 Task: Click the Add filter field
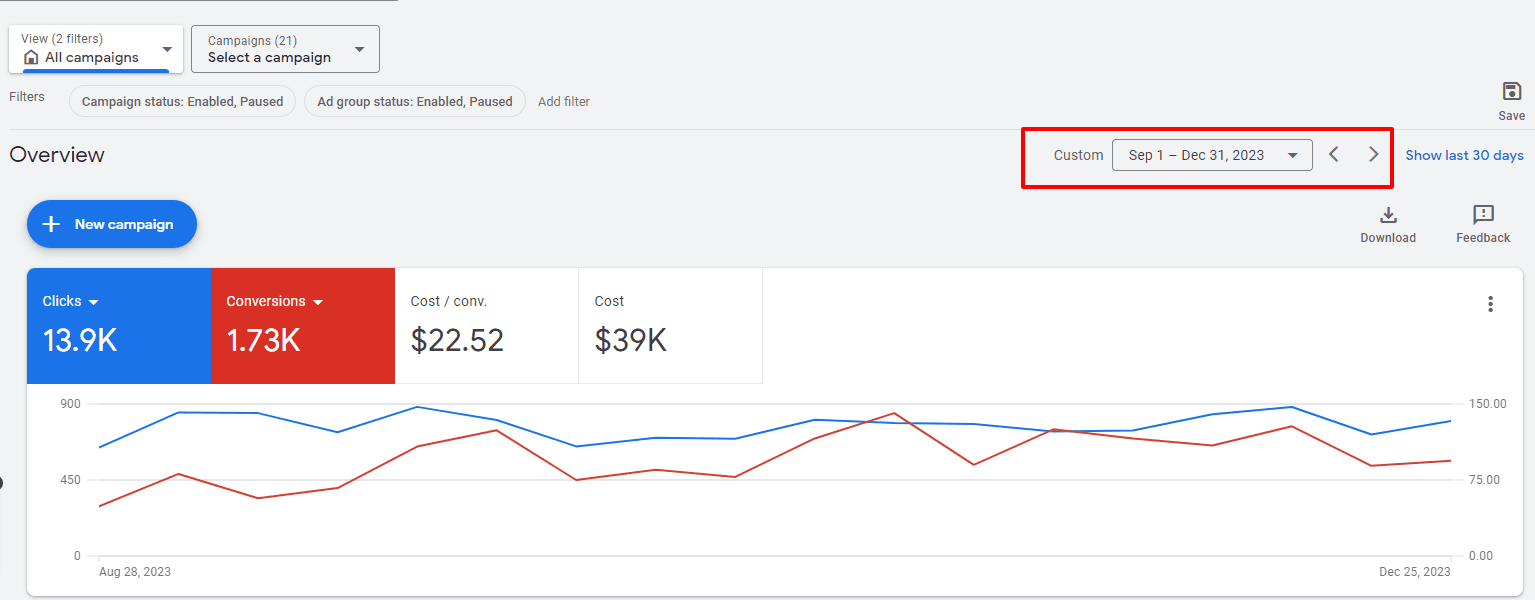pyautogui.click(x=564, y=101)
